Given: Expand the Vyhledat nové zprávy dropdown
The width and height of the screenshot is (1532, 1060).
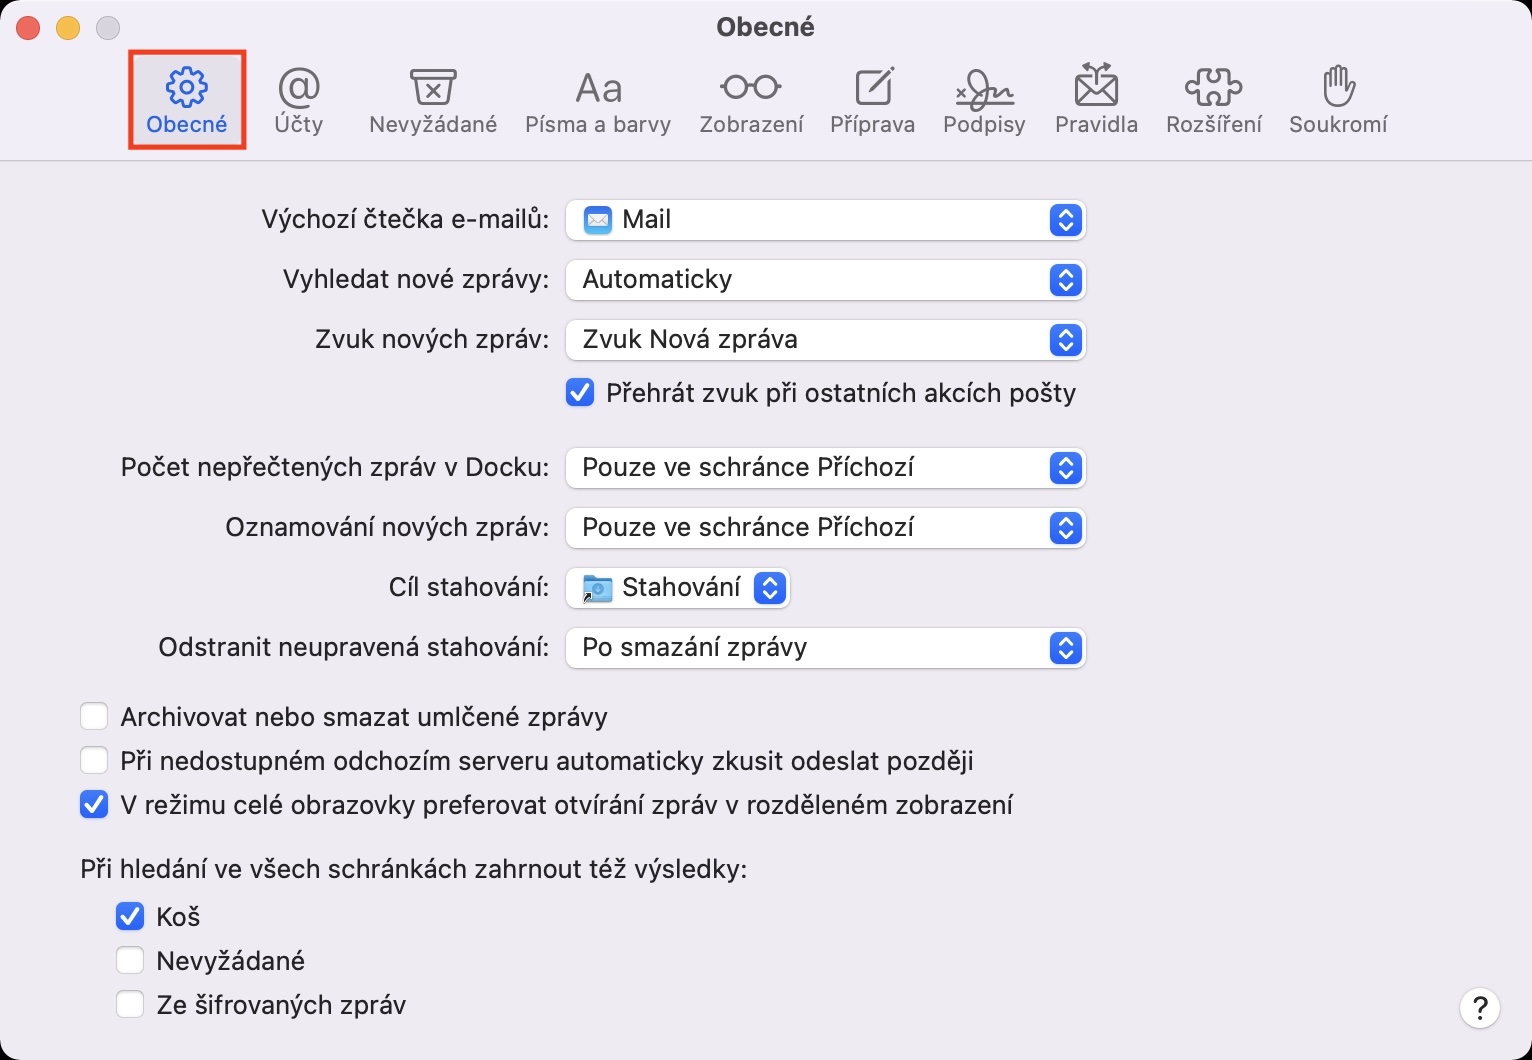Looking at the screenshot, I should coord(825,280).
